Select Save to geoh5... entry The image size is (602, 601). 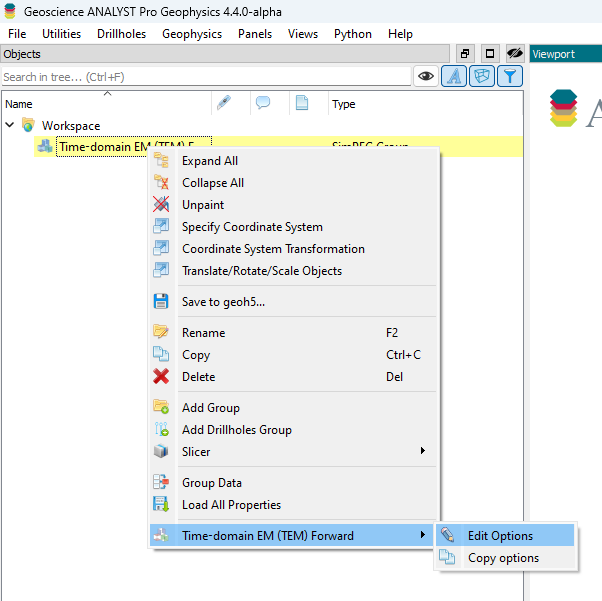tap(294, 301)
